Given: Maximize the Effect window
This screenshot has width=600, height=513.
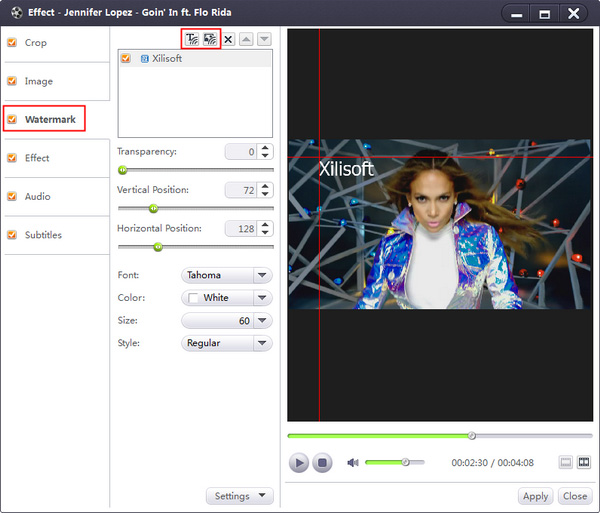Looking at the screenshot, I should coord(545,14).
